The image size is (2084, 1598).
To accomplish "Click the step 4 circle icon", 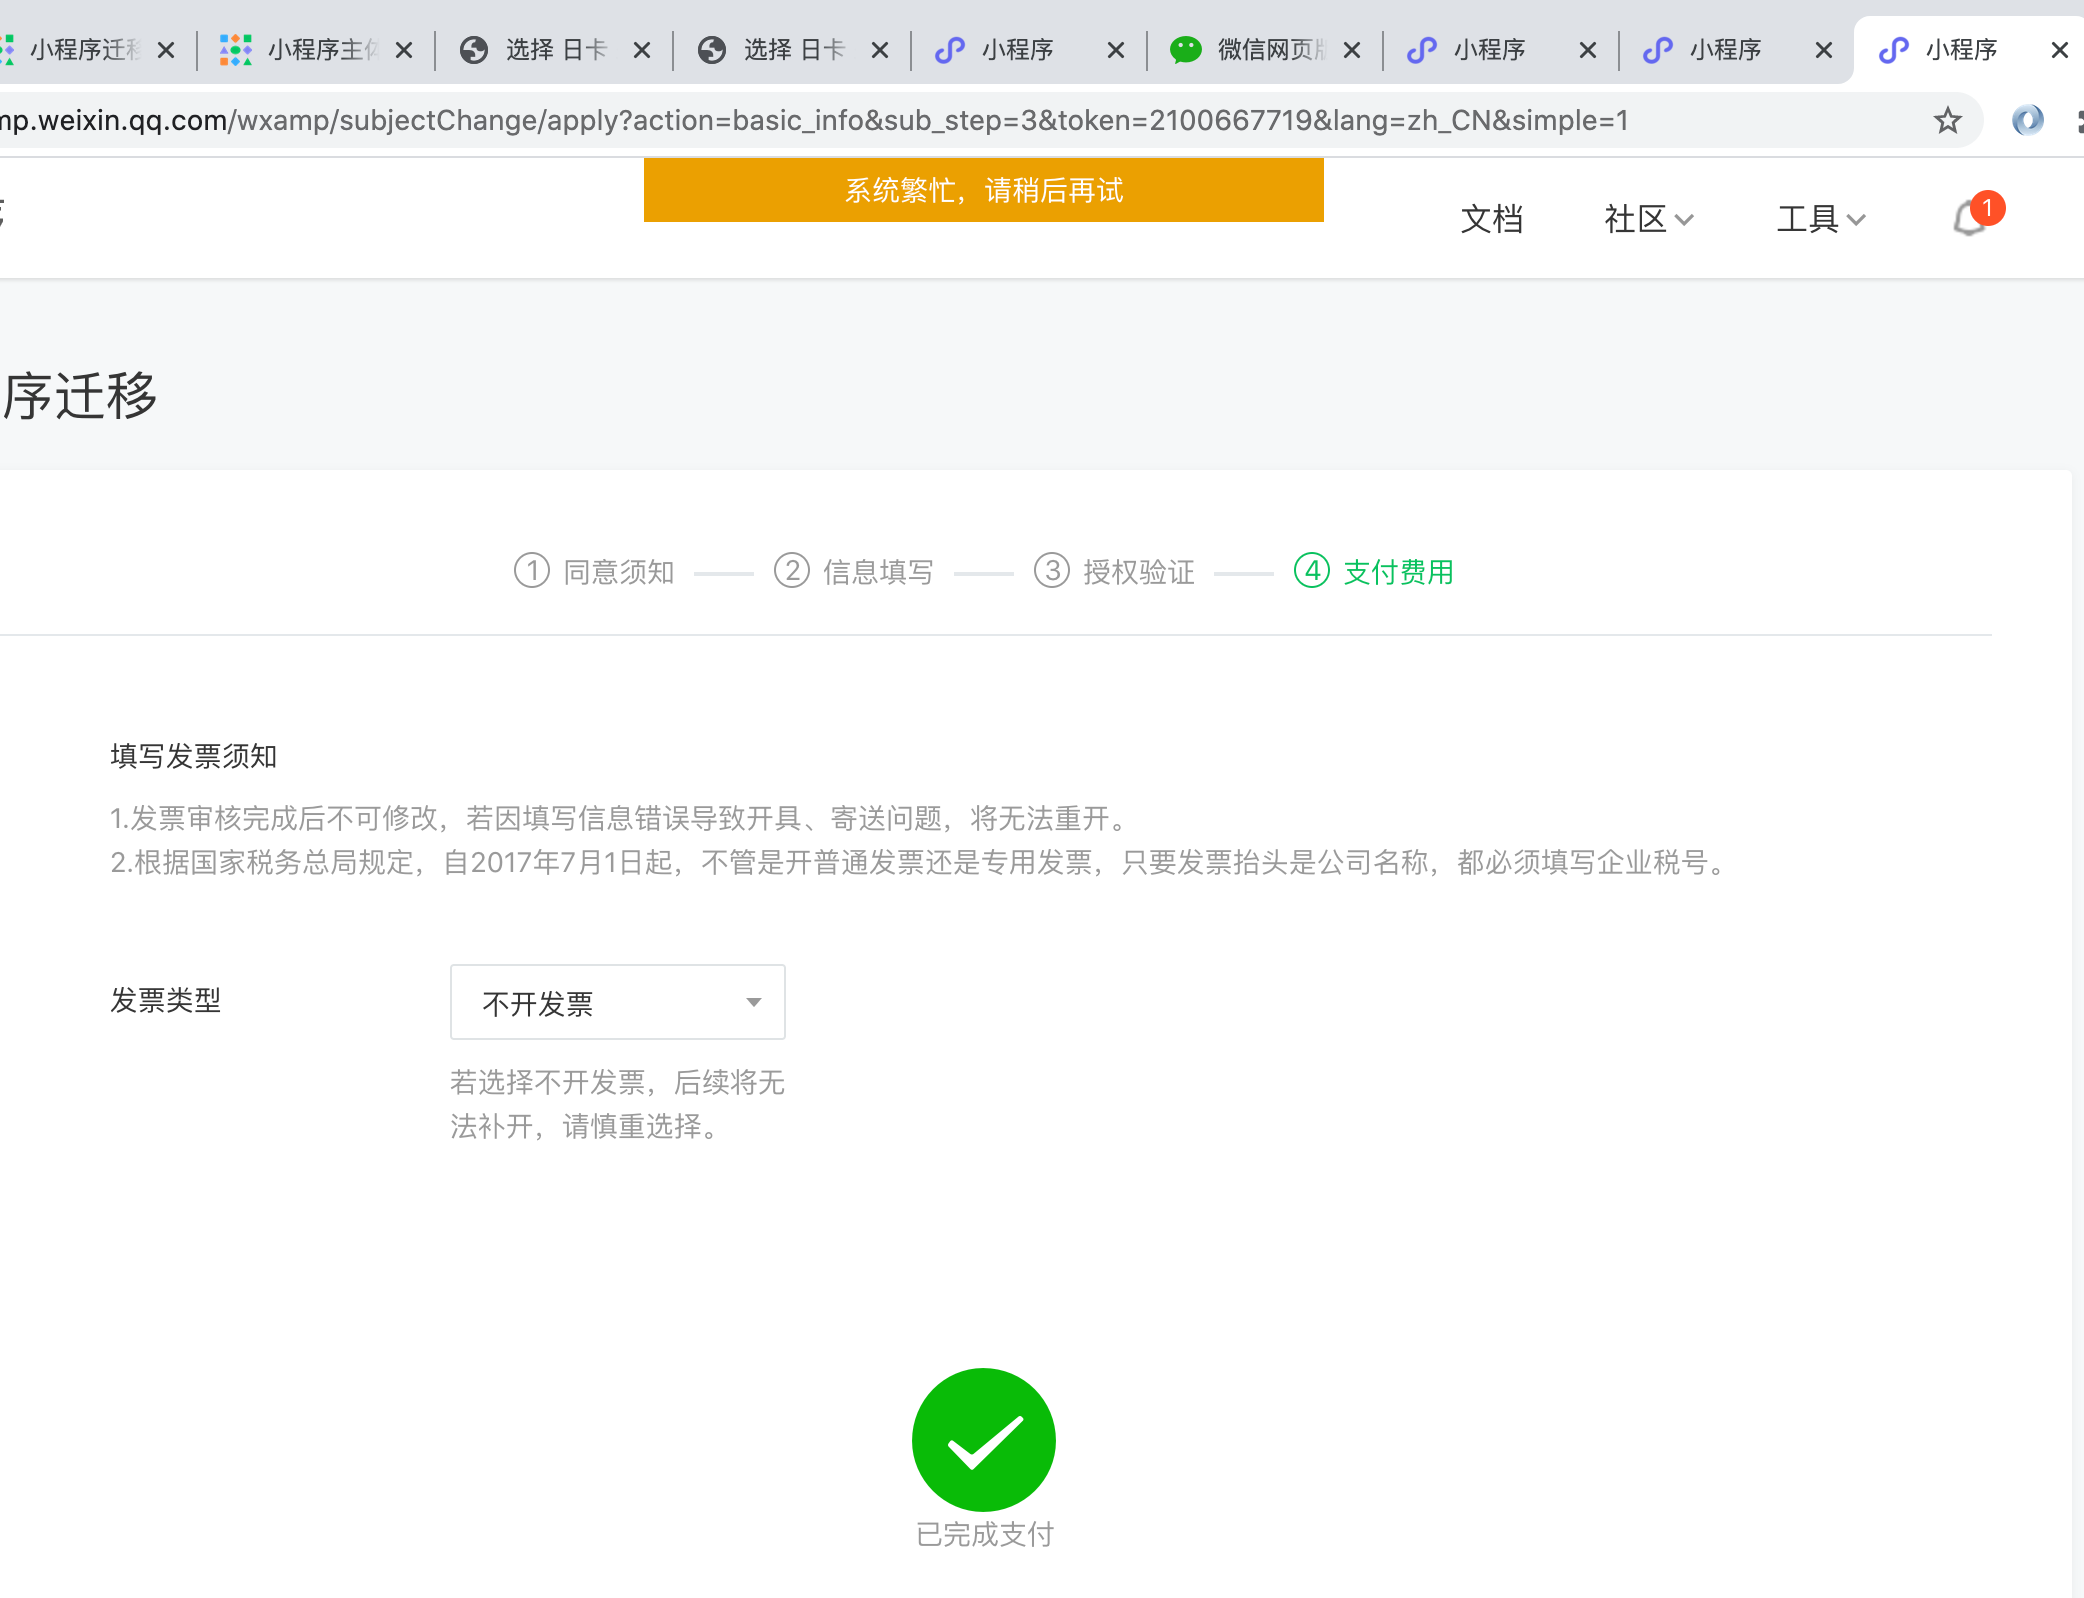I will (x=1311, y=571).
